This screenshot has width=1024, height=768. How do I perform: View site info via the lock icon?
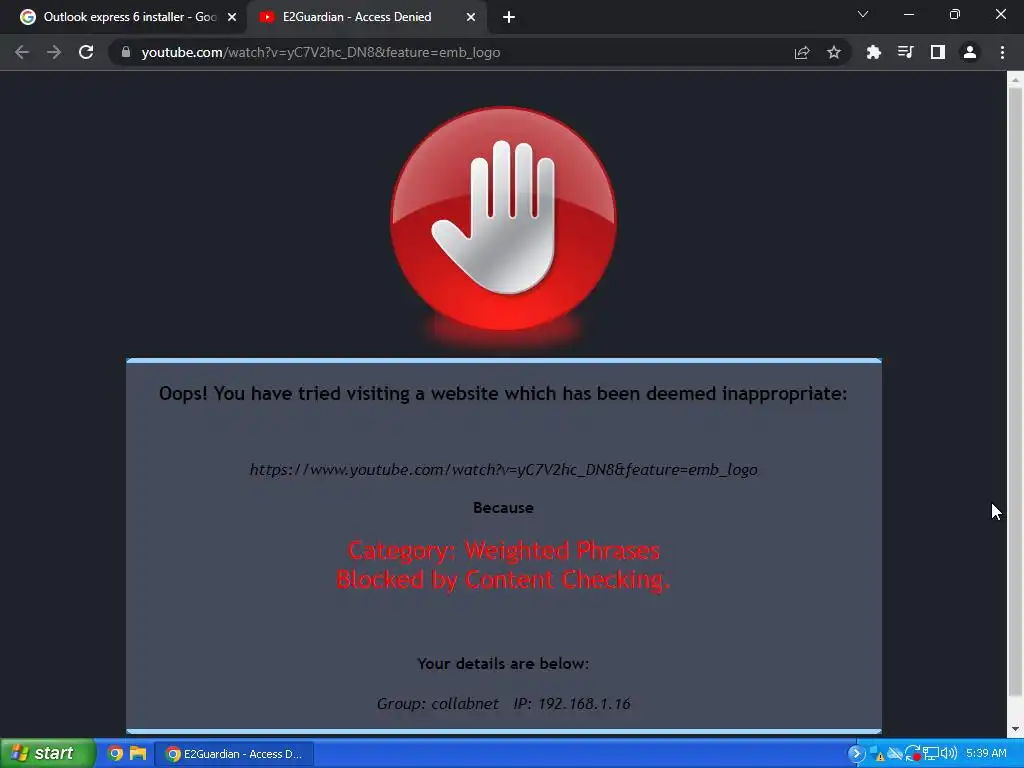(x=126, y=52)
